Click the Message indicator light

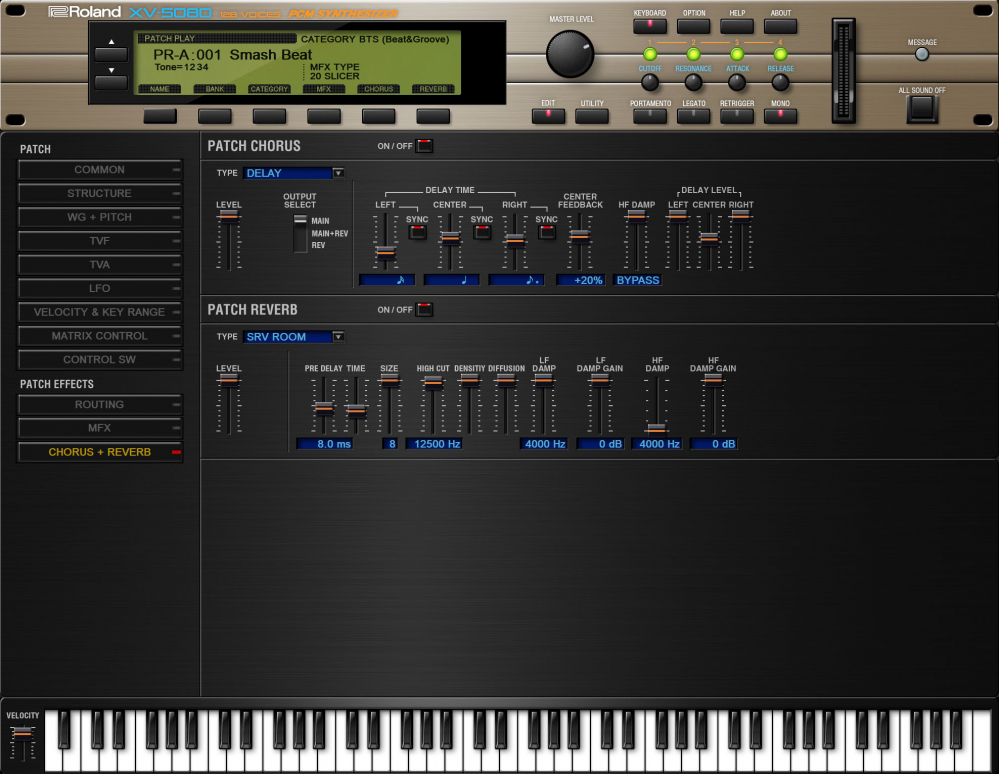point(921,55)
